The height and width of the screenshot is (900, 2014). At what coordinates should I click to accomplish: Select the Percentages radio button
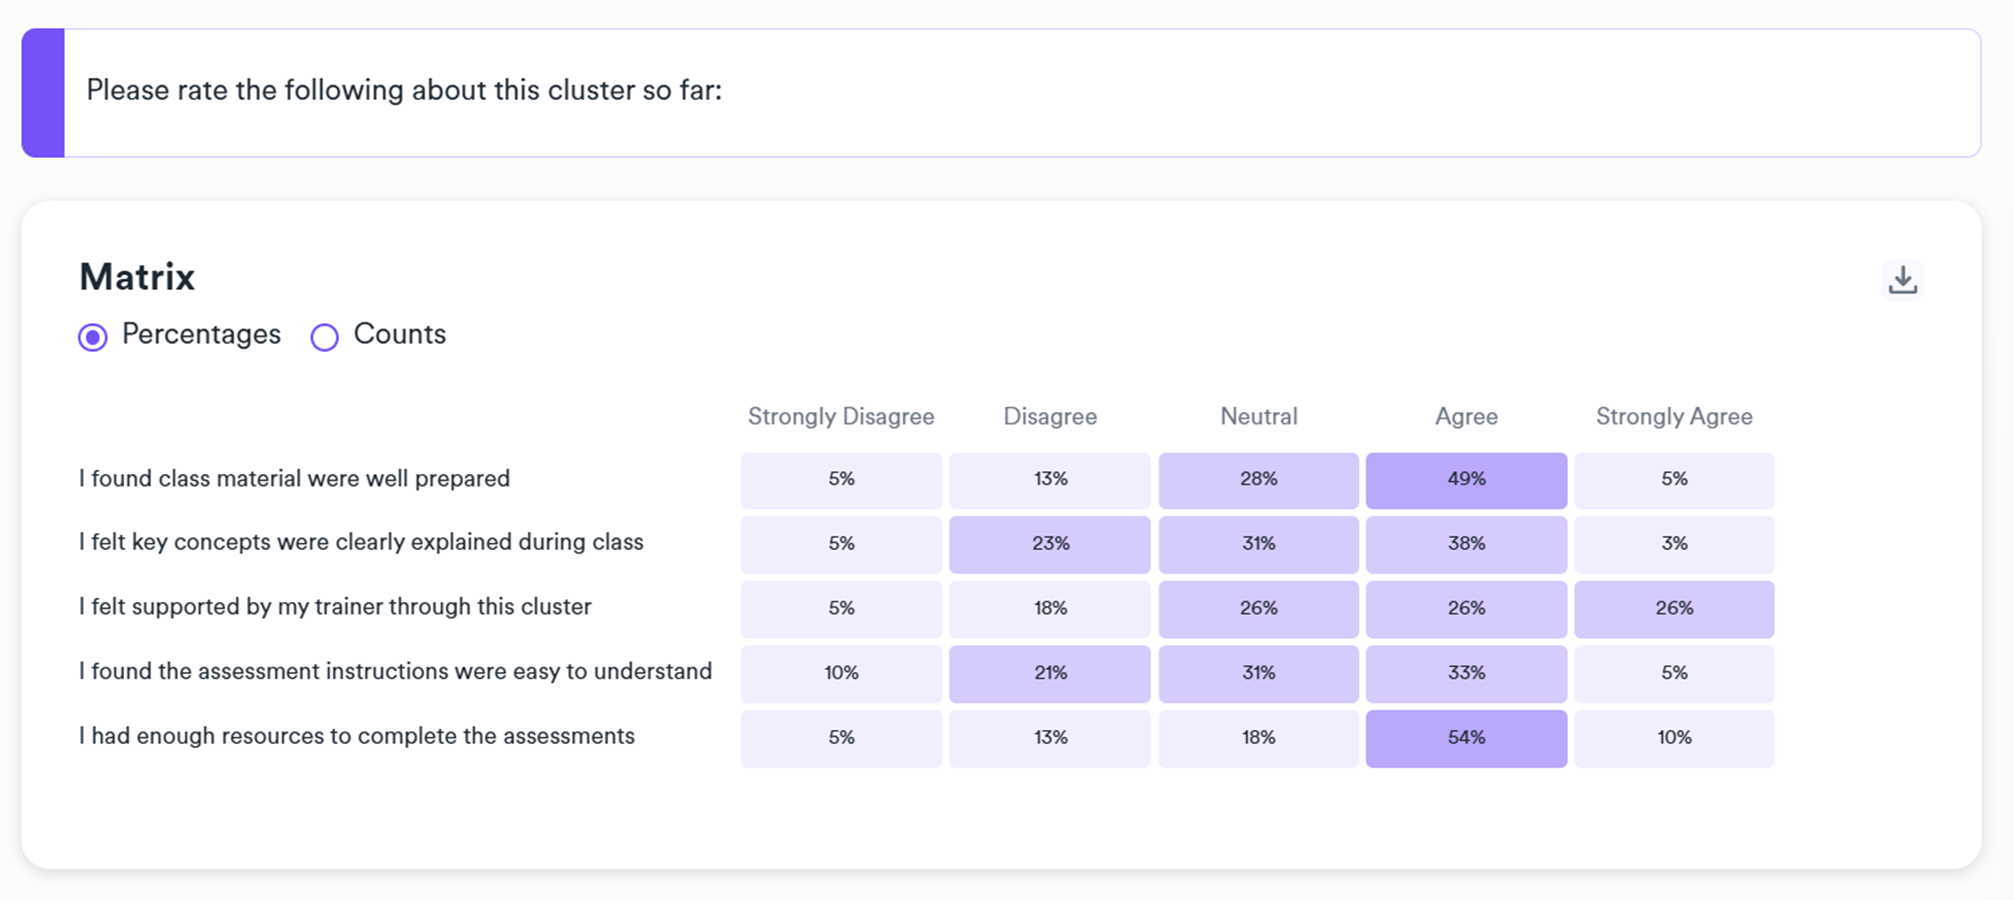click(93, 337)
